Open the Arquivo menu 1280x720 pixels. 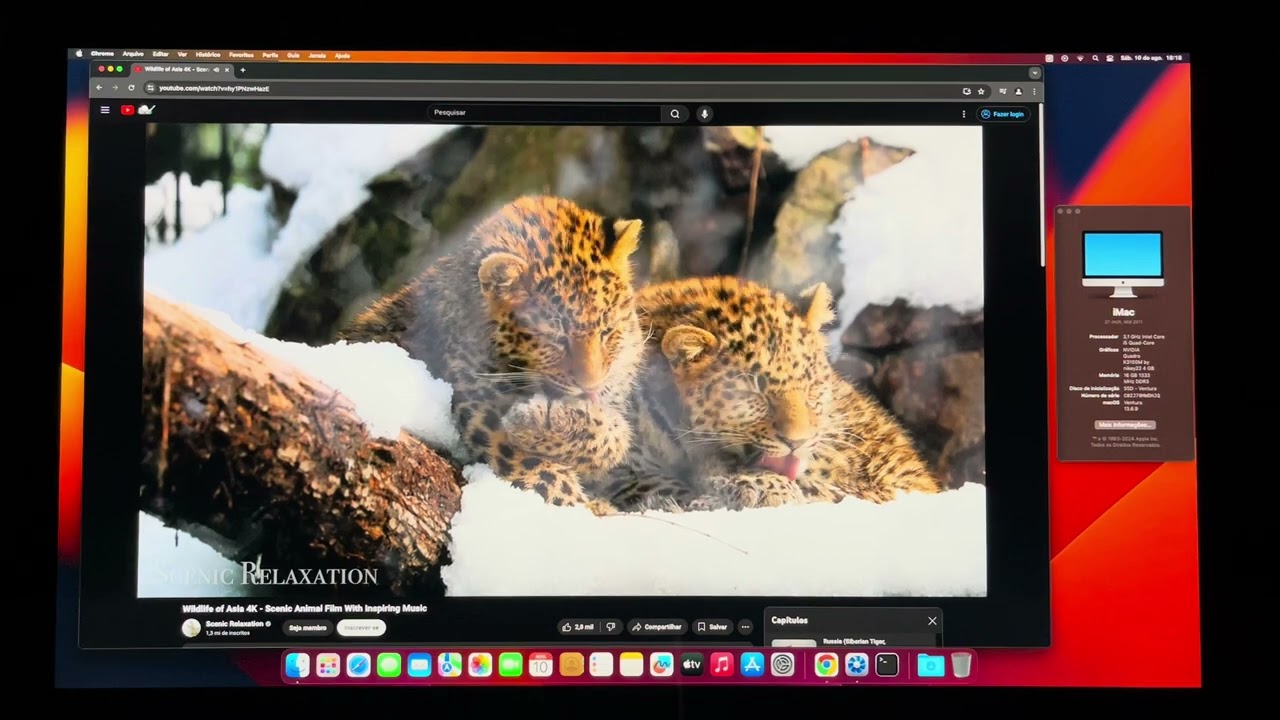[x=133, y=54]
